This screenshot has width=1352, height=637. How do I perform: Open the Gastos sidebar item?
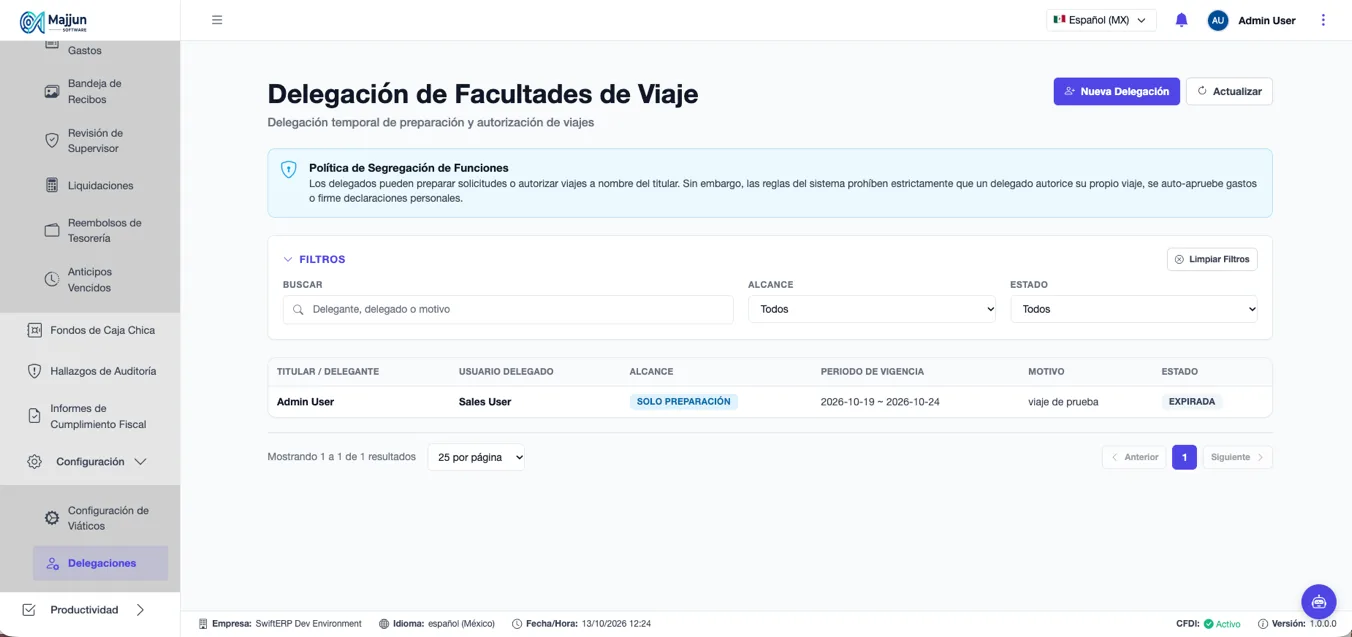click(85, 50)
